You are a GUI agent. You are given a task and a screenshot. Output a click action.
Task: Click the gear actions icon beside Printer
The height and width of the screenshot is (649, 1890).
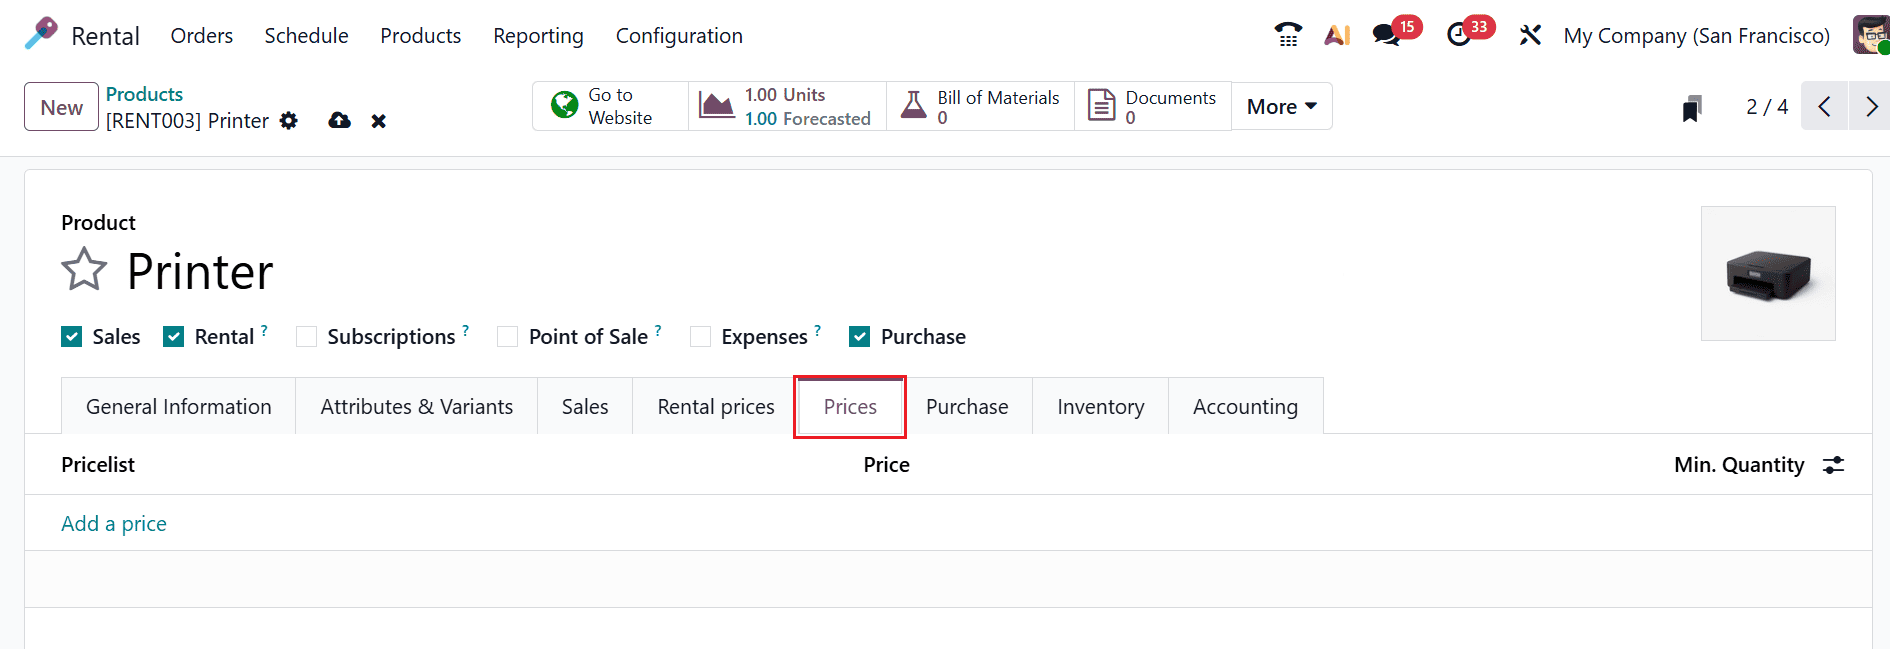[289, 121]
